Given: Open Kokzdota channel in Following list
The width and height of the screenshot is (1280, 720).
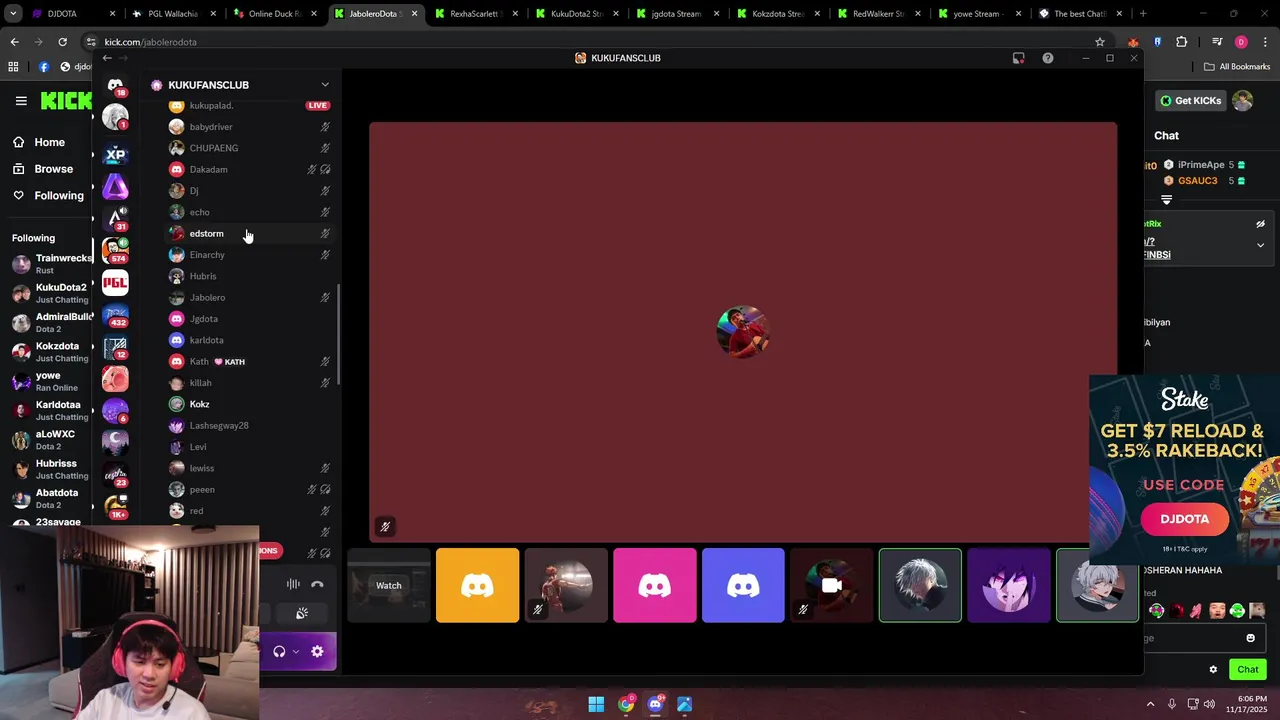Looking at the screenshot, I should coord(51,352).
